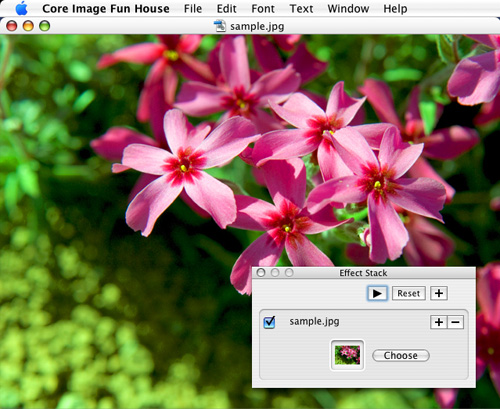
Task: Open the Apple menu
Action: (x=22, y=8)
